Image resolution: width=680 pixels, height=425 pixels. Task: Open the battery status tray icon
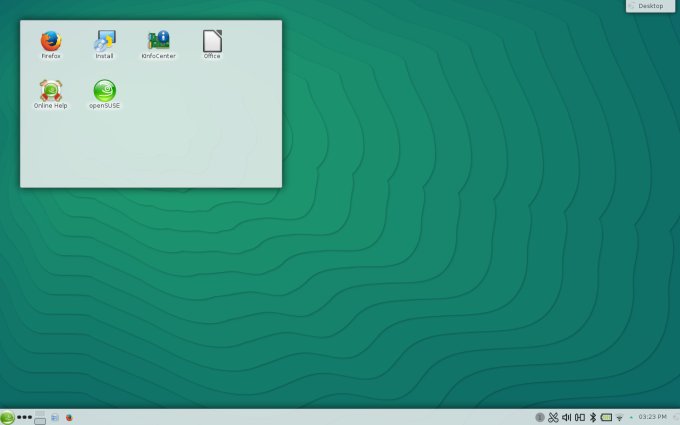tap(606, 418)
